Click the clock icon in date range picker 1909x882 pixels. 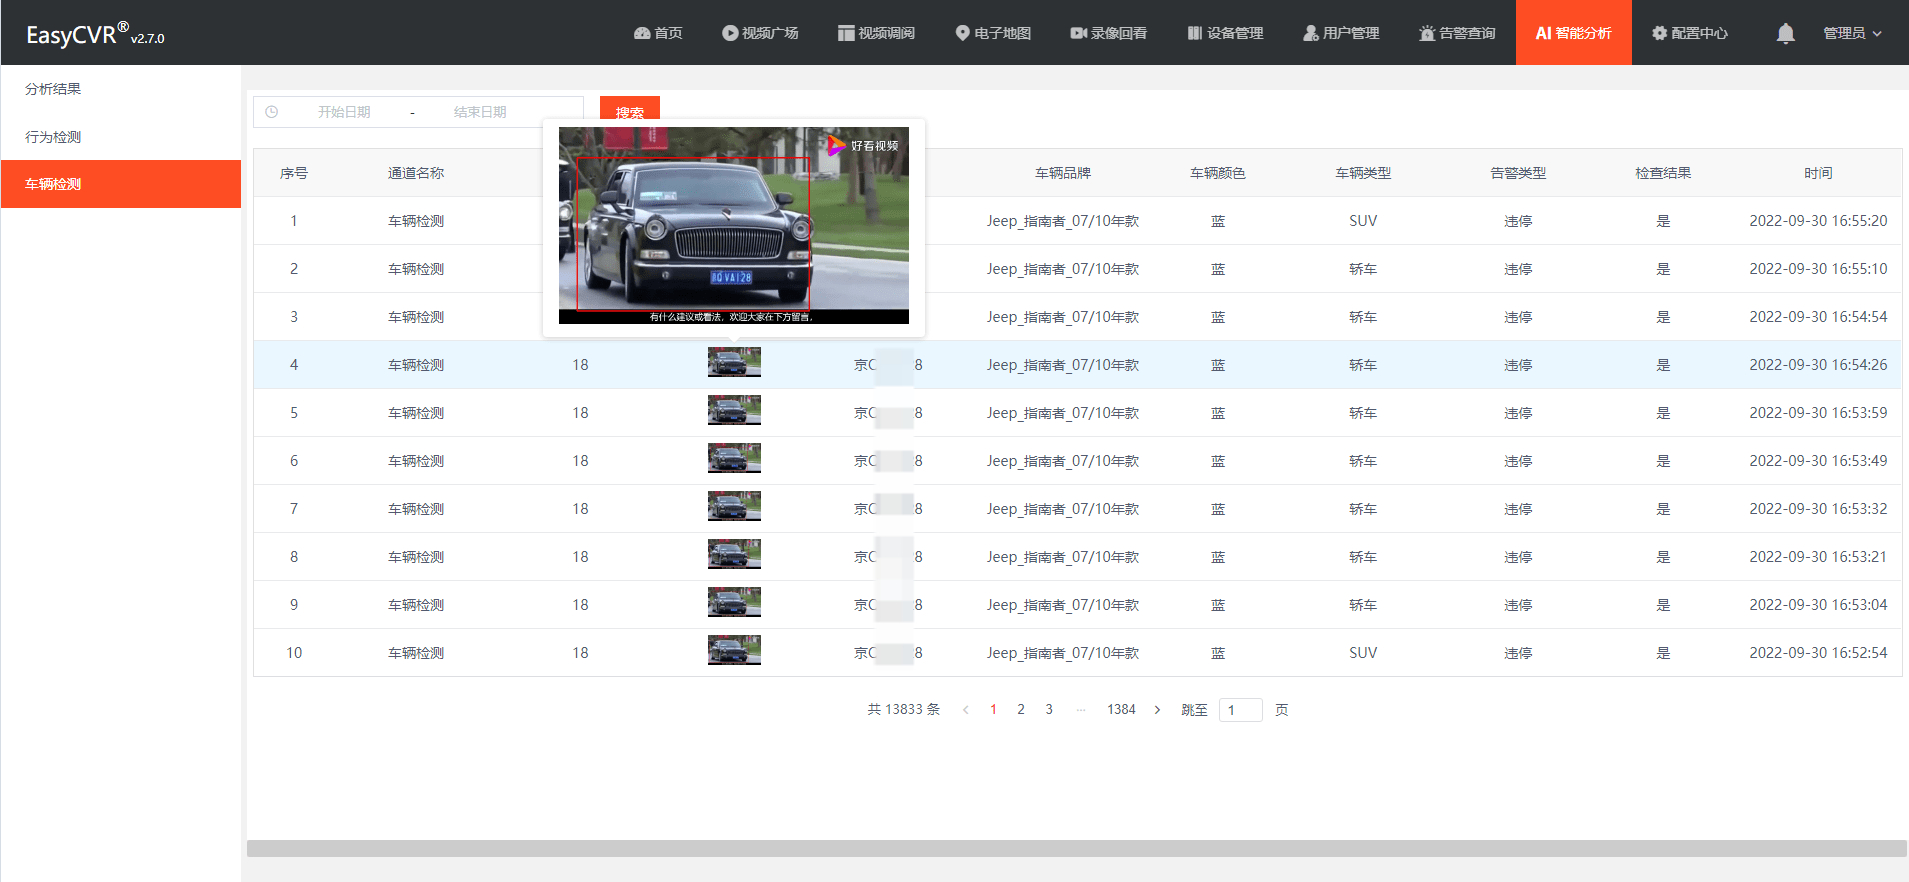(271, 112)
